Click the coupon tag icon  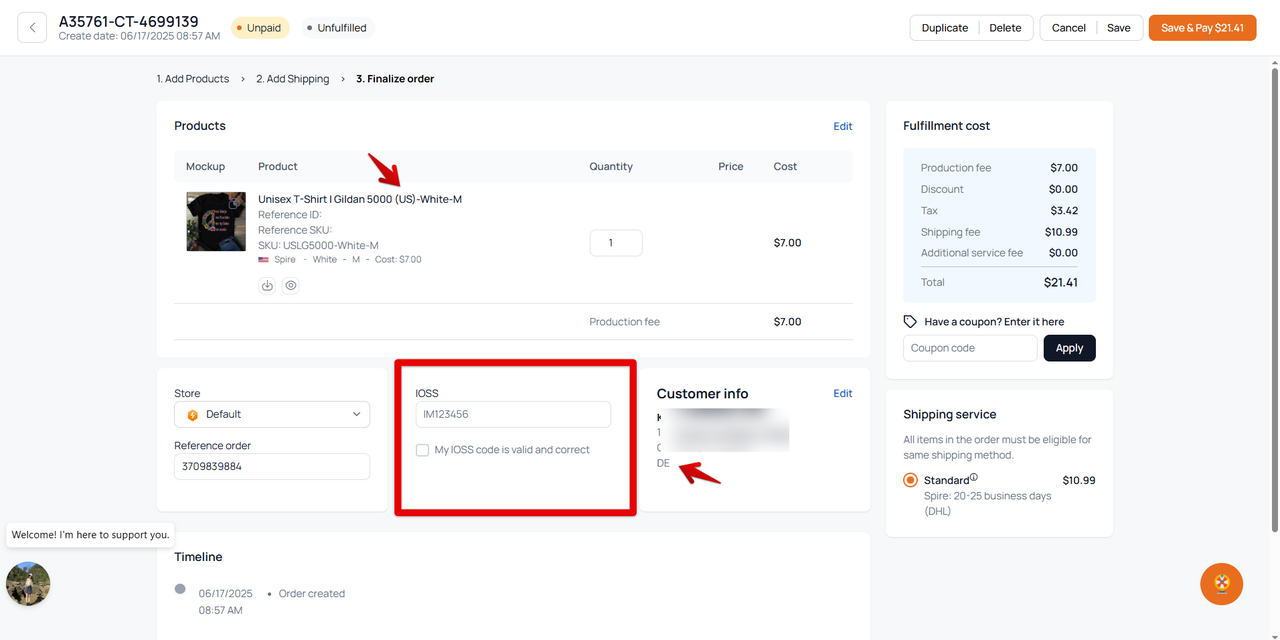click(x=910, y=322)
